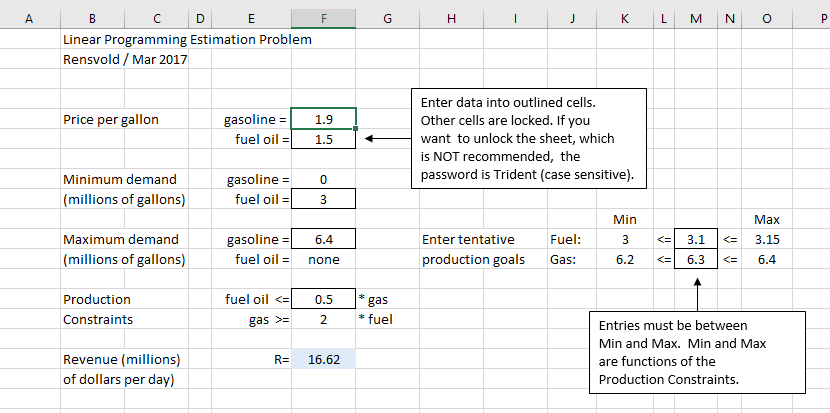Screen dimensions: 830x413
Task: Click the gas production constraint cell containing 2
Action: pyautogui.click(x=323, y=319)
